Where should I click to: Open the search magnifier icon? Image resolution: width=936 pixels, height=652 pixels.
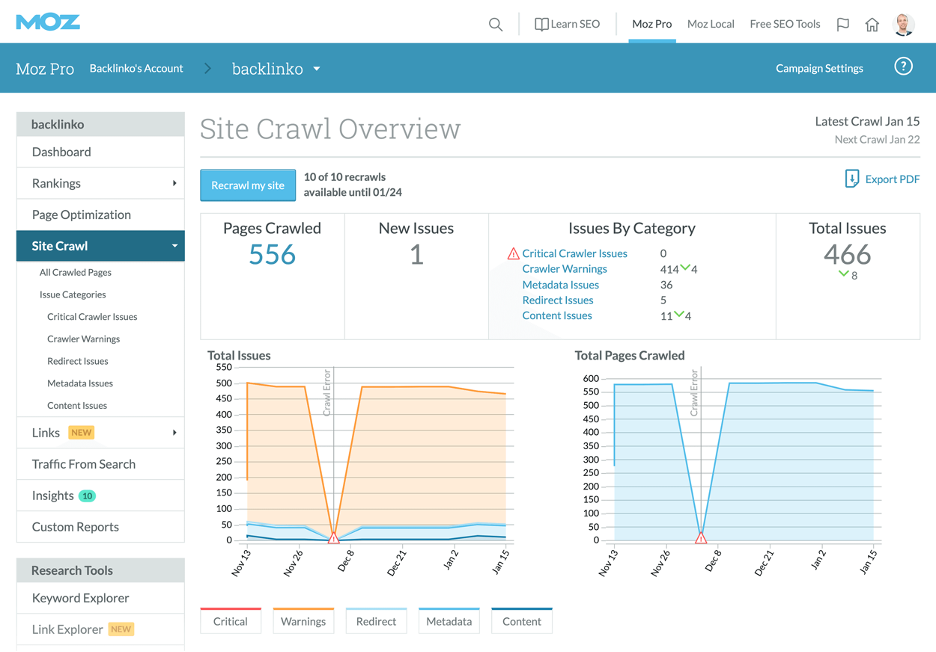495,24
